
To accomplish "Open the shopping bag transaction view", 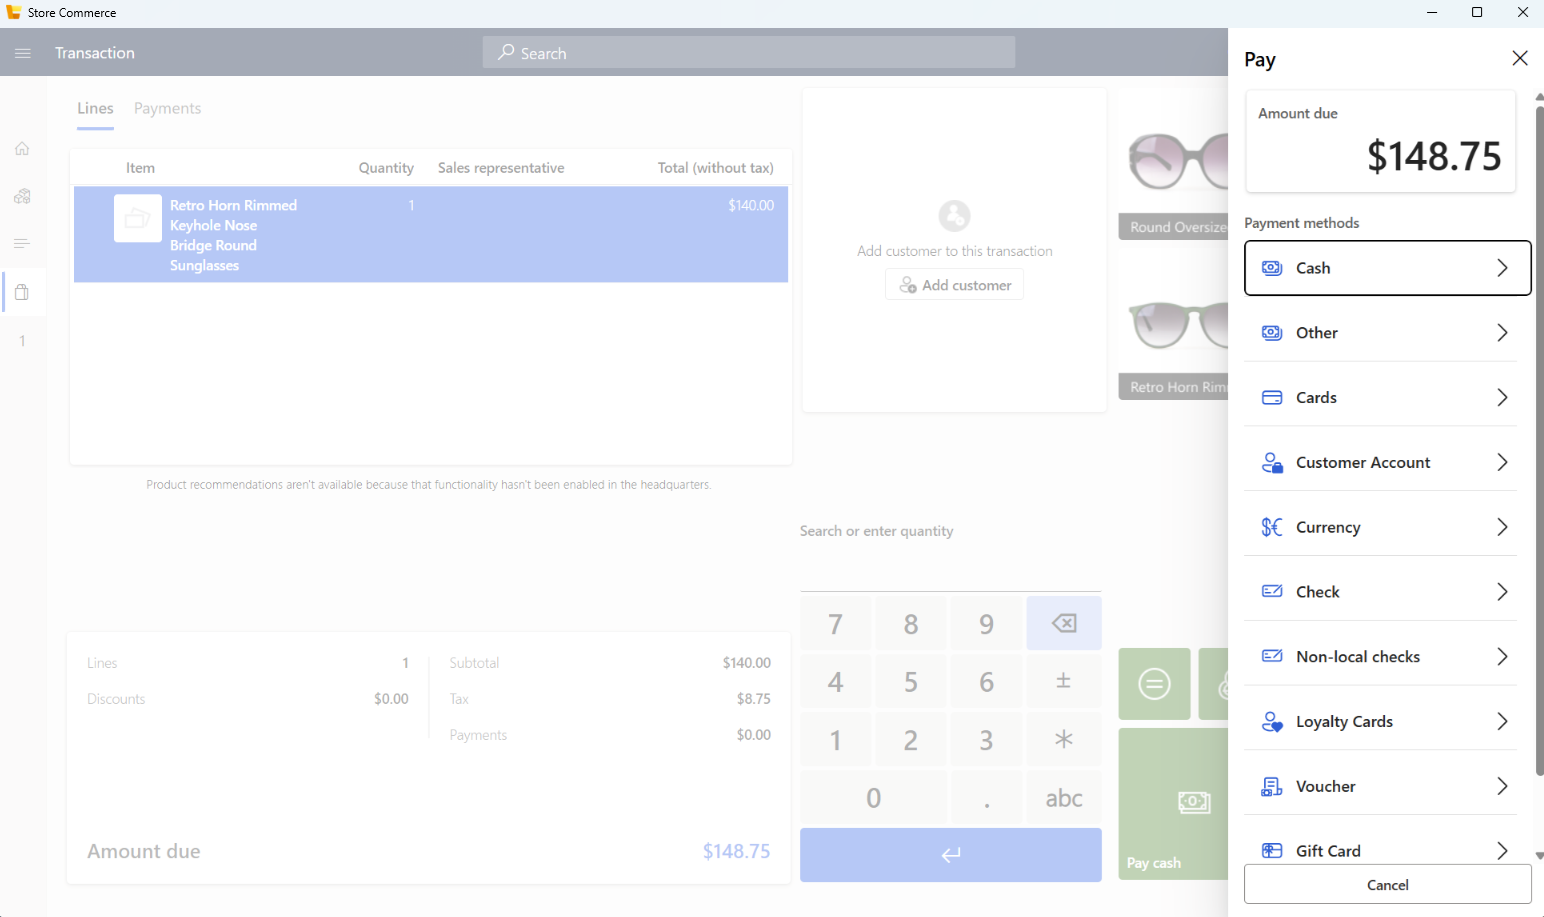I will [x=22, y=291].
